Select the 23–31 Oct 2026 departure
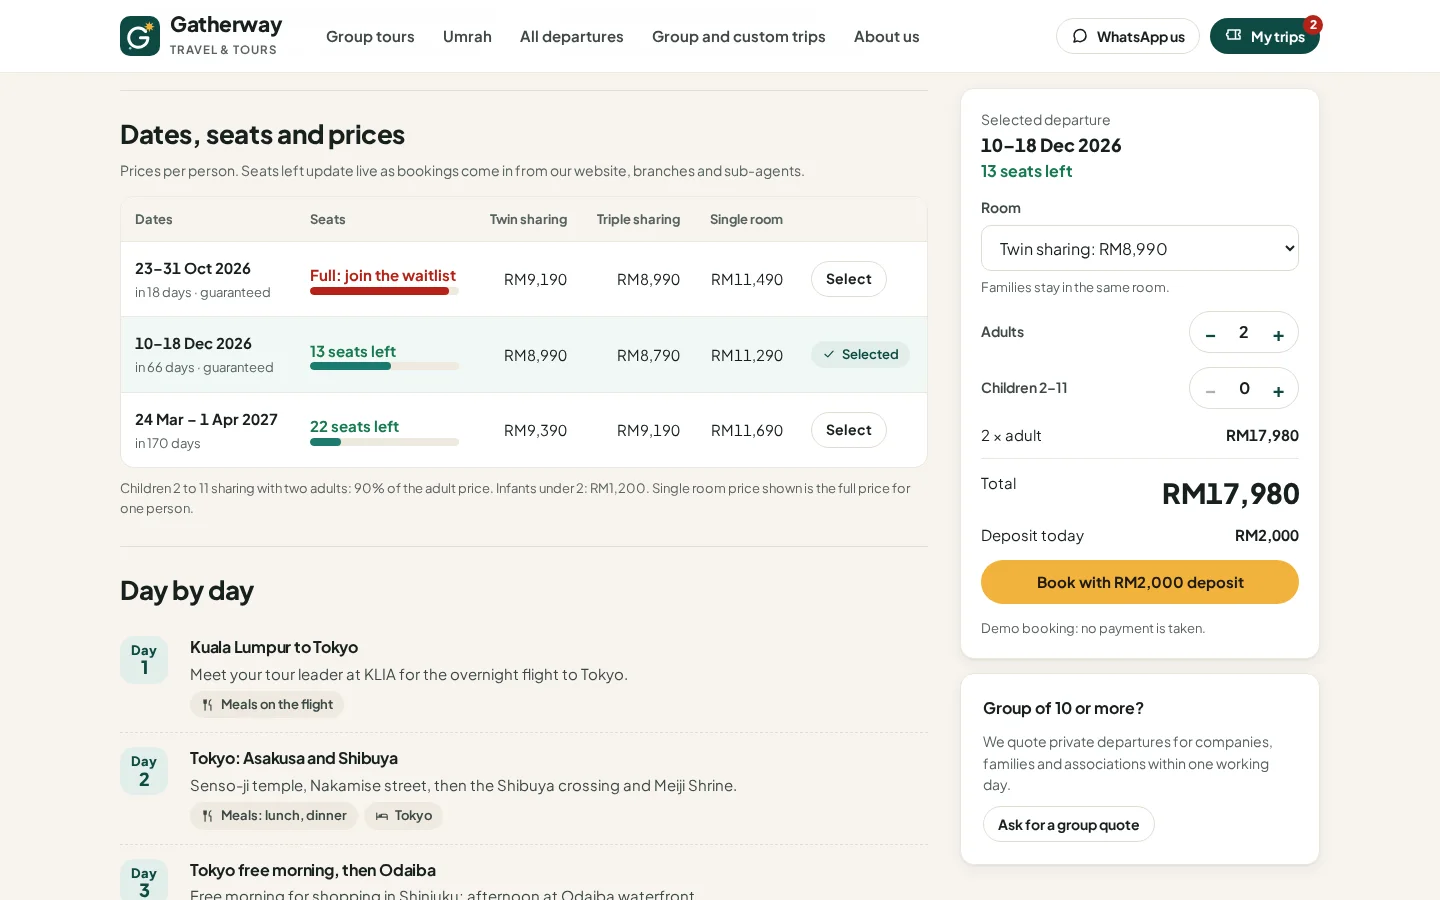 849,279
